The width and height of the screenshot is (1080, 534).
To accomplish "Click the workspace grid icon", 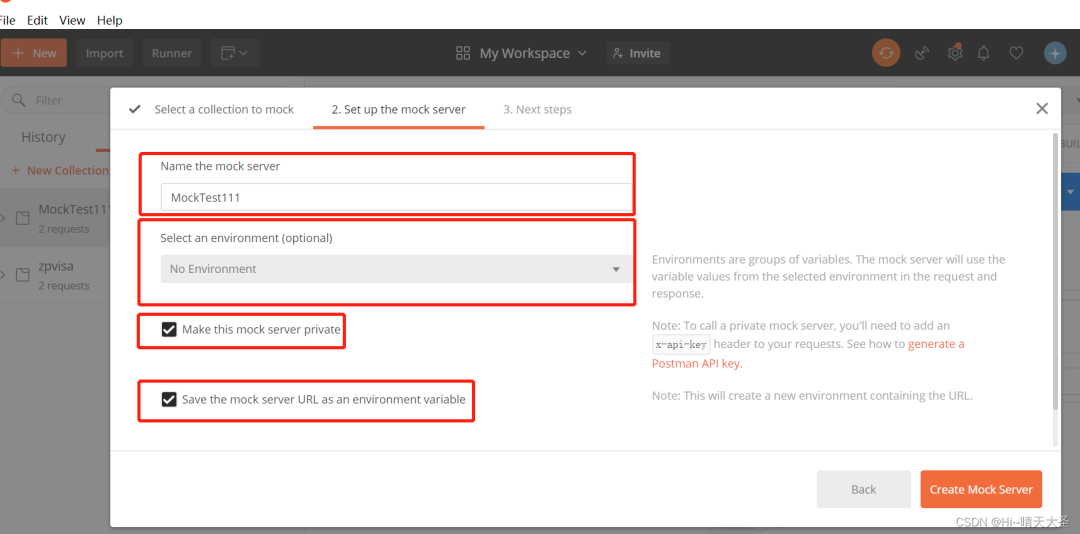I will coord(463,53).
